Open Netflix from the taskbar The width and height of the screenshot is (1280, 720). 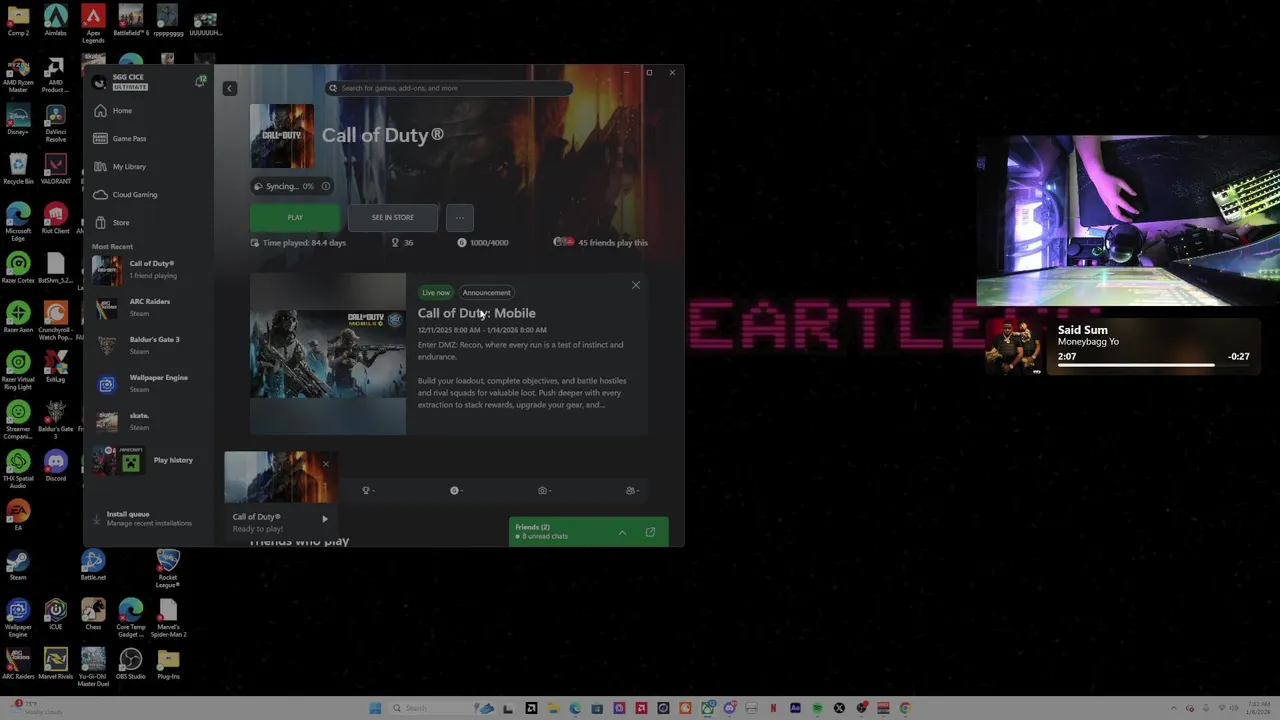click(773, 708)
